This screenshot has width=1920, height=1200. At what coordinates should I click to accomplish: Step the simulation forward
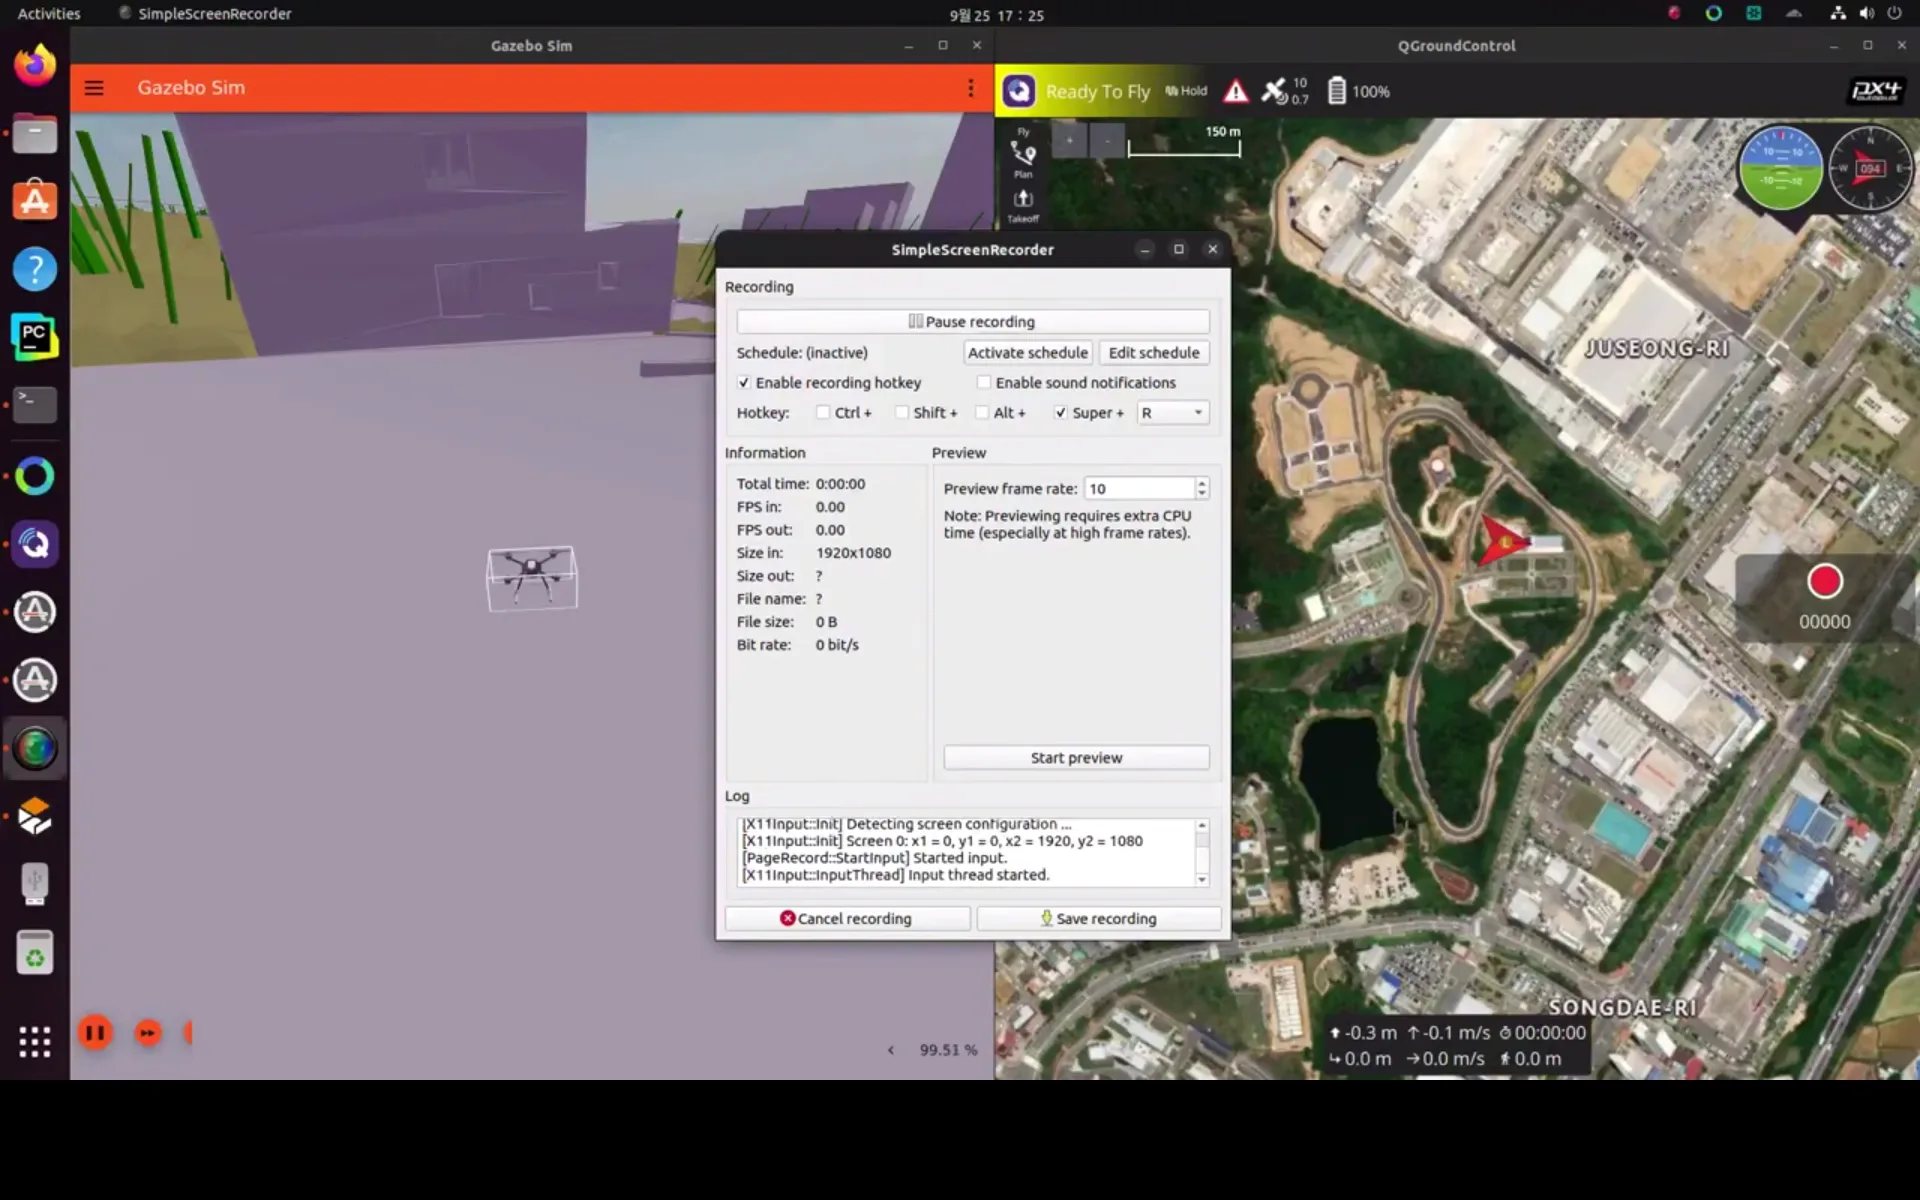[148, 1032]
